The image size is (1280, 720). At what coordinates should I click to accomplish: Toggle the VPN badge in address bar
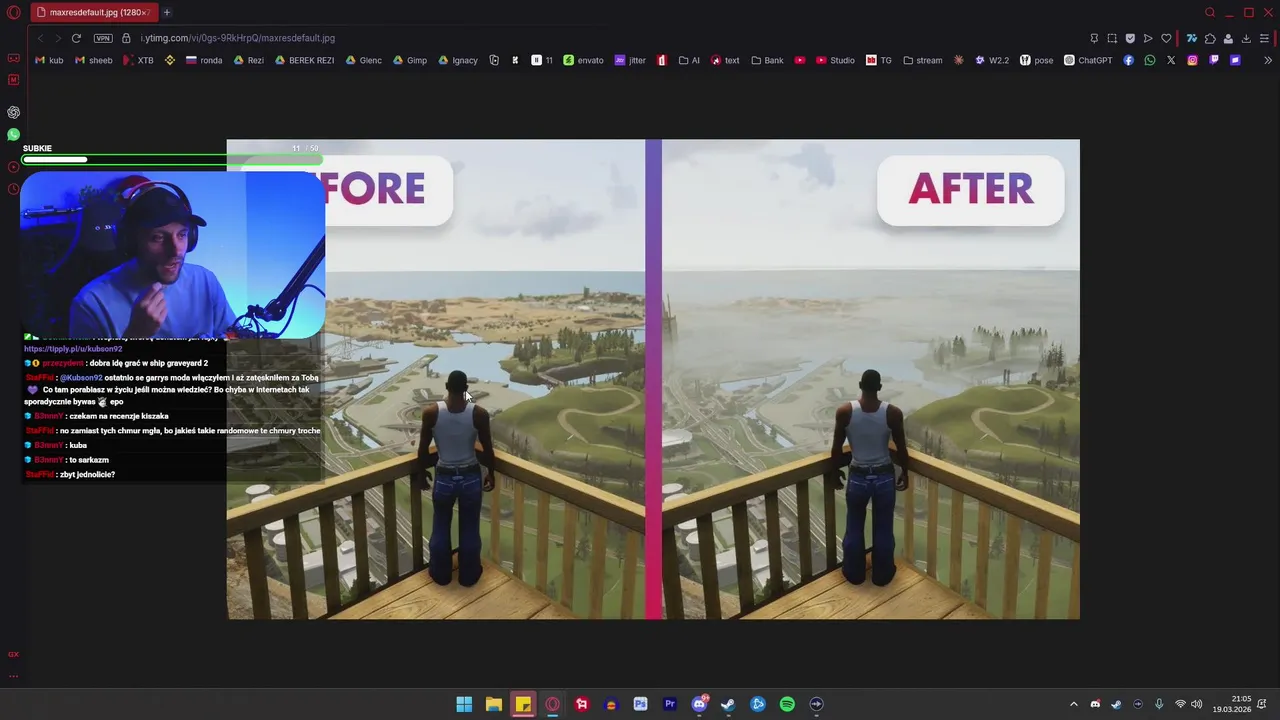coord(103,38)
